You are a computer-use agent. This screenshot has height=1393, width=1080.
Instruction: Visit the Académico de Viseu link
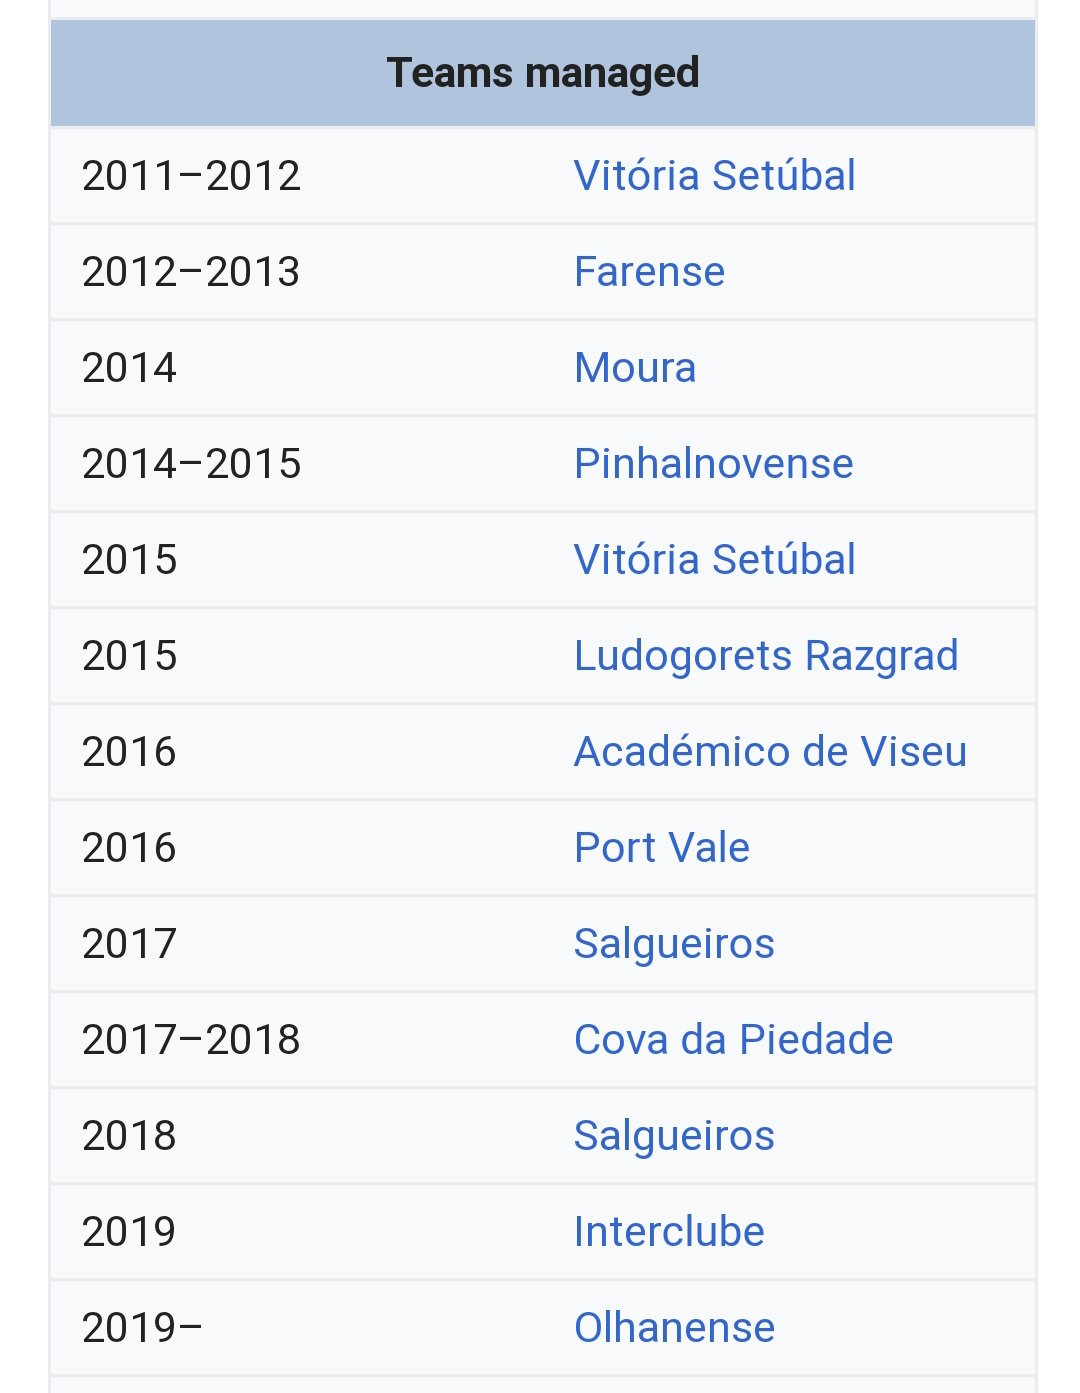click(x=770, y=752)
